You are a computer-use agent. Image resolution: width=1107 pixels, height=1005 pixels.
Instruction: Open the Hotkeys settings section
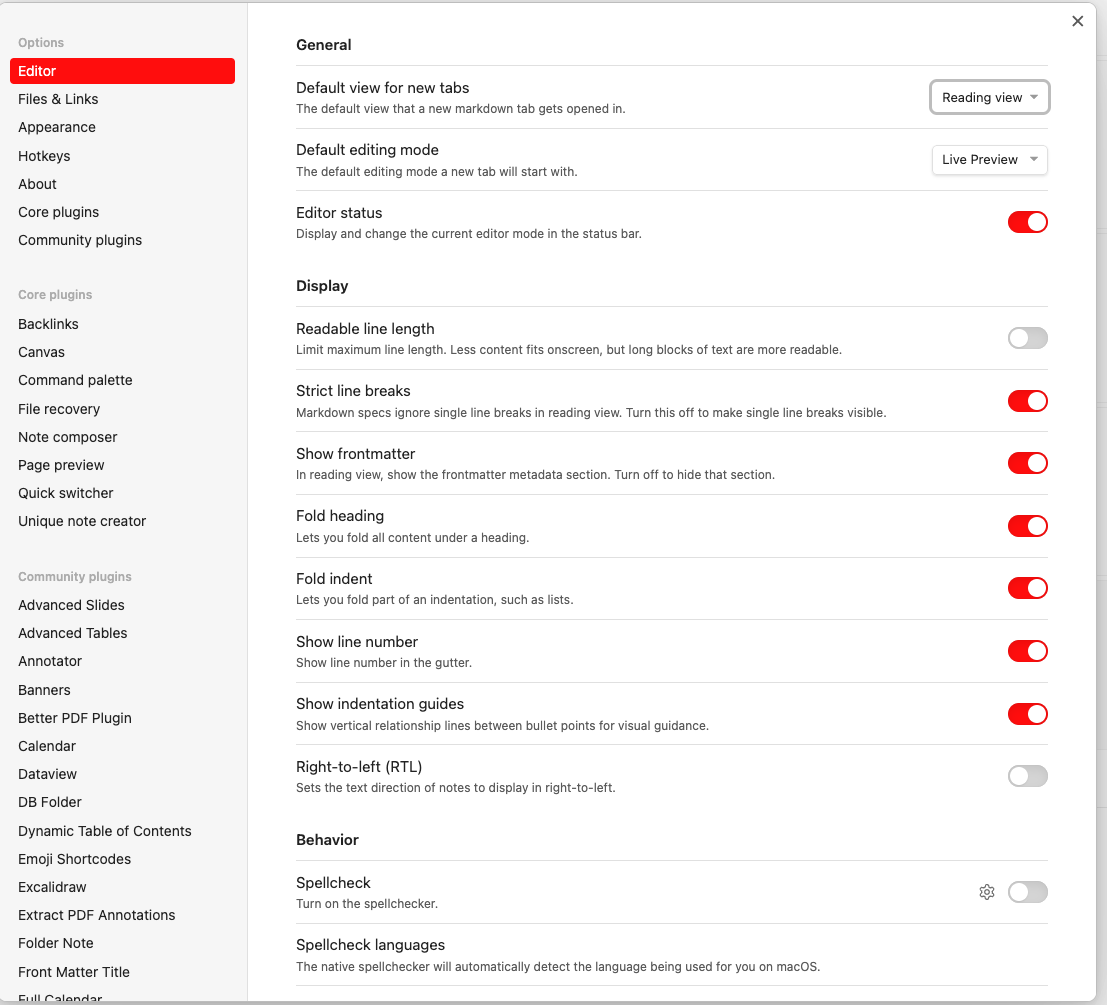(x=44, y=156)
